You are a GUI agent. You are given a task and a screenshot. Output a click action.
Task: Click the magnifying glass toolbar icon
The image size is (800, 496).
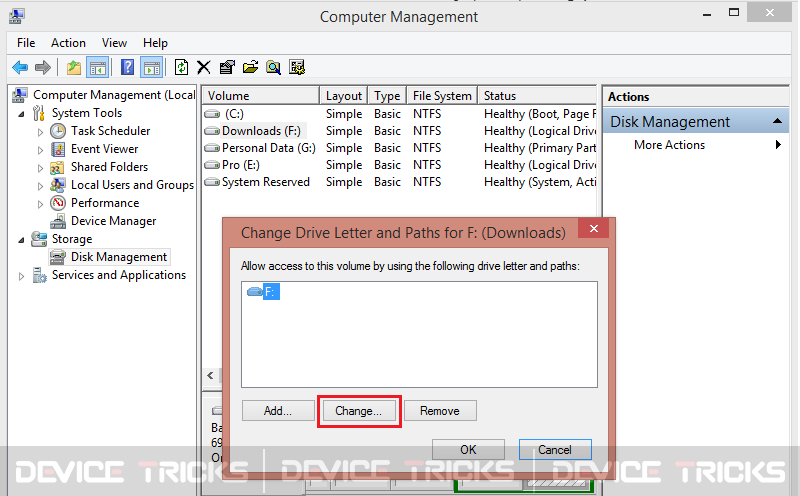pos(273,67)
